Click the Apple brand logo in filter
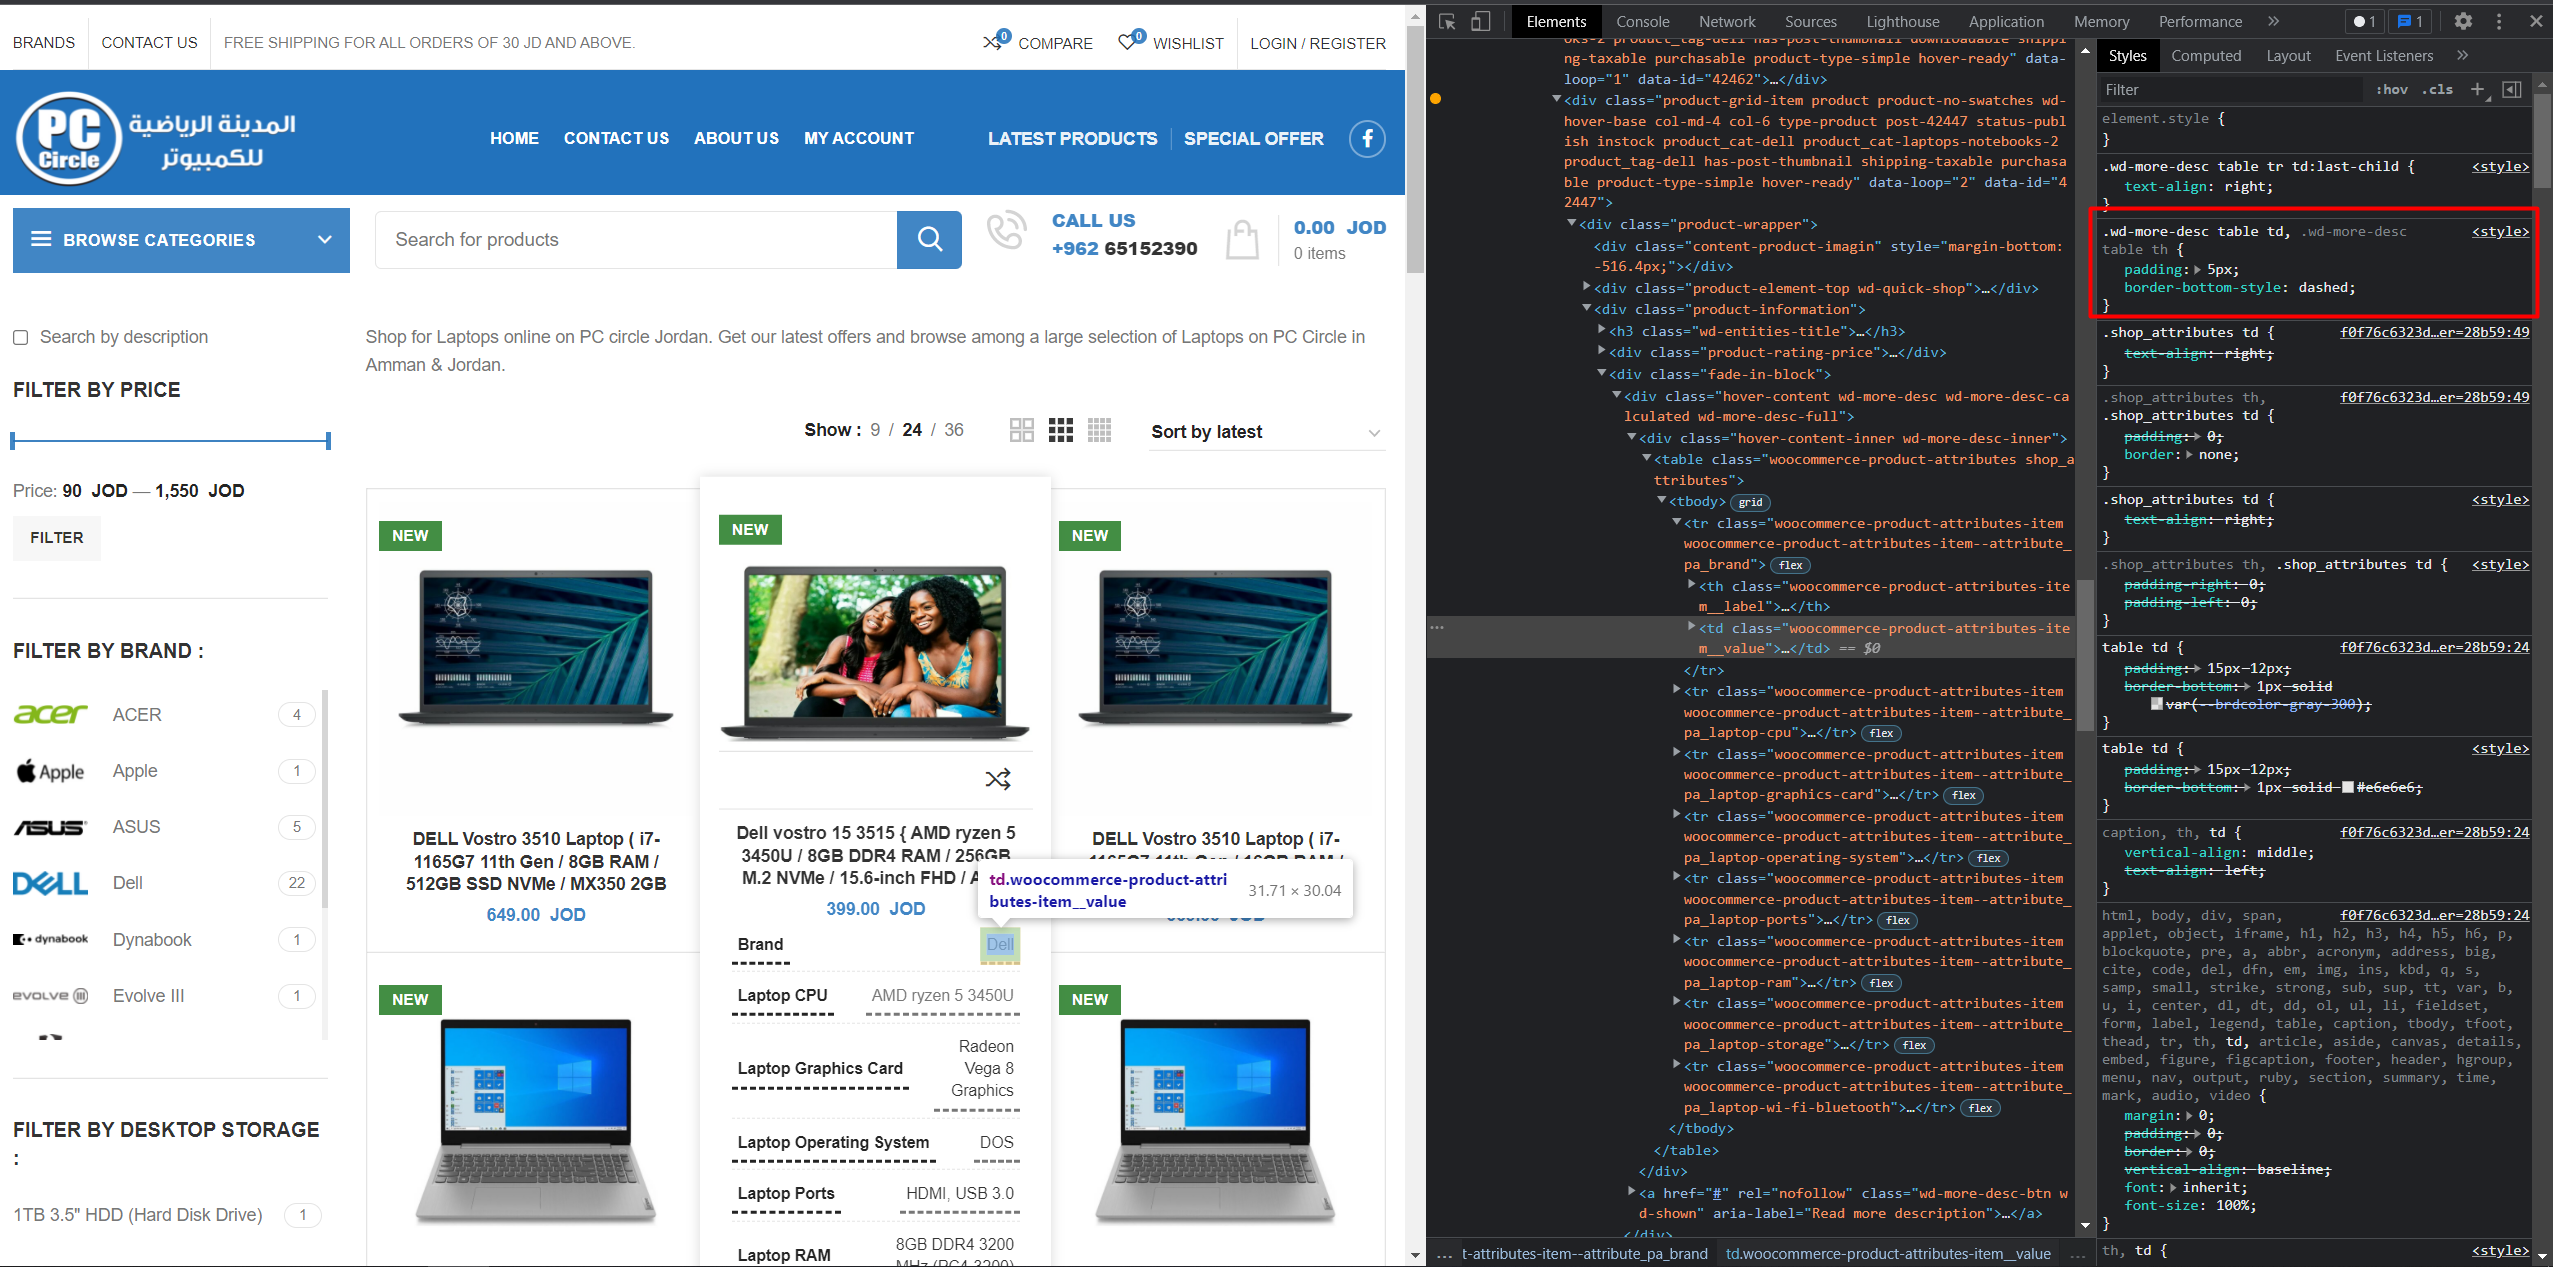 coord(50,771)
